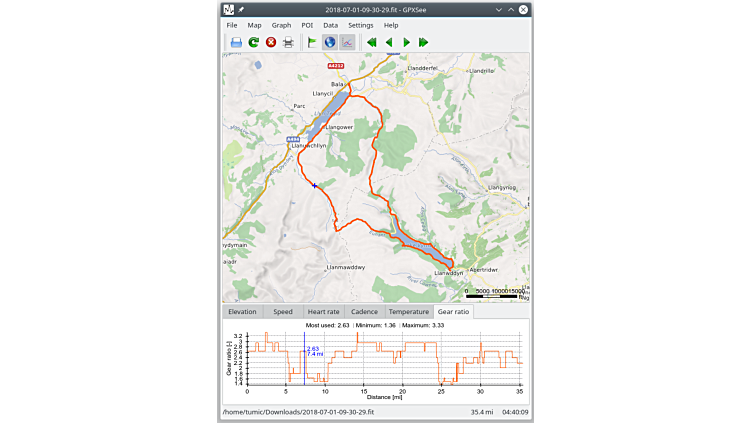
Task: Click the blue position marker line in graph
Action: click(305, 365)
